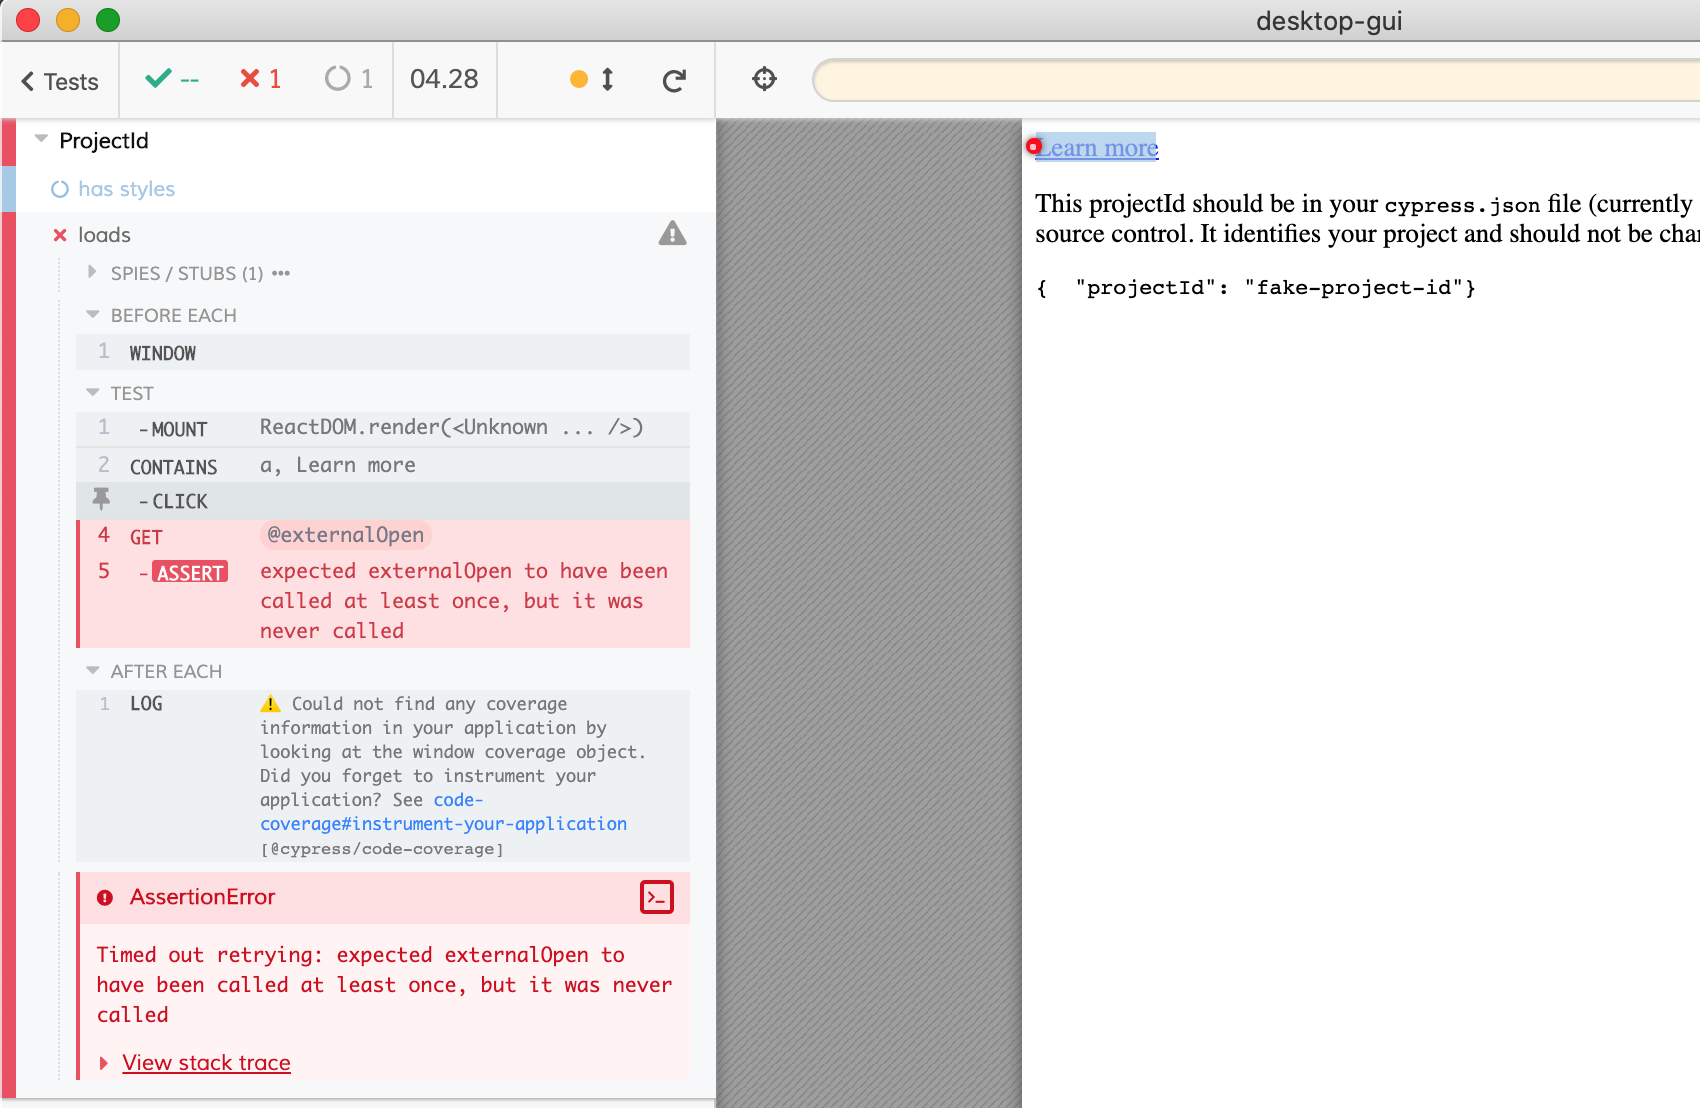Click the yellow warning icon in the coverage LOG

coord(268,703)
